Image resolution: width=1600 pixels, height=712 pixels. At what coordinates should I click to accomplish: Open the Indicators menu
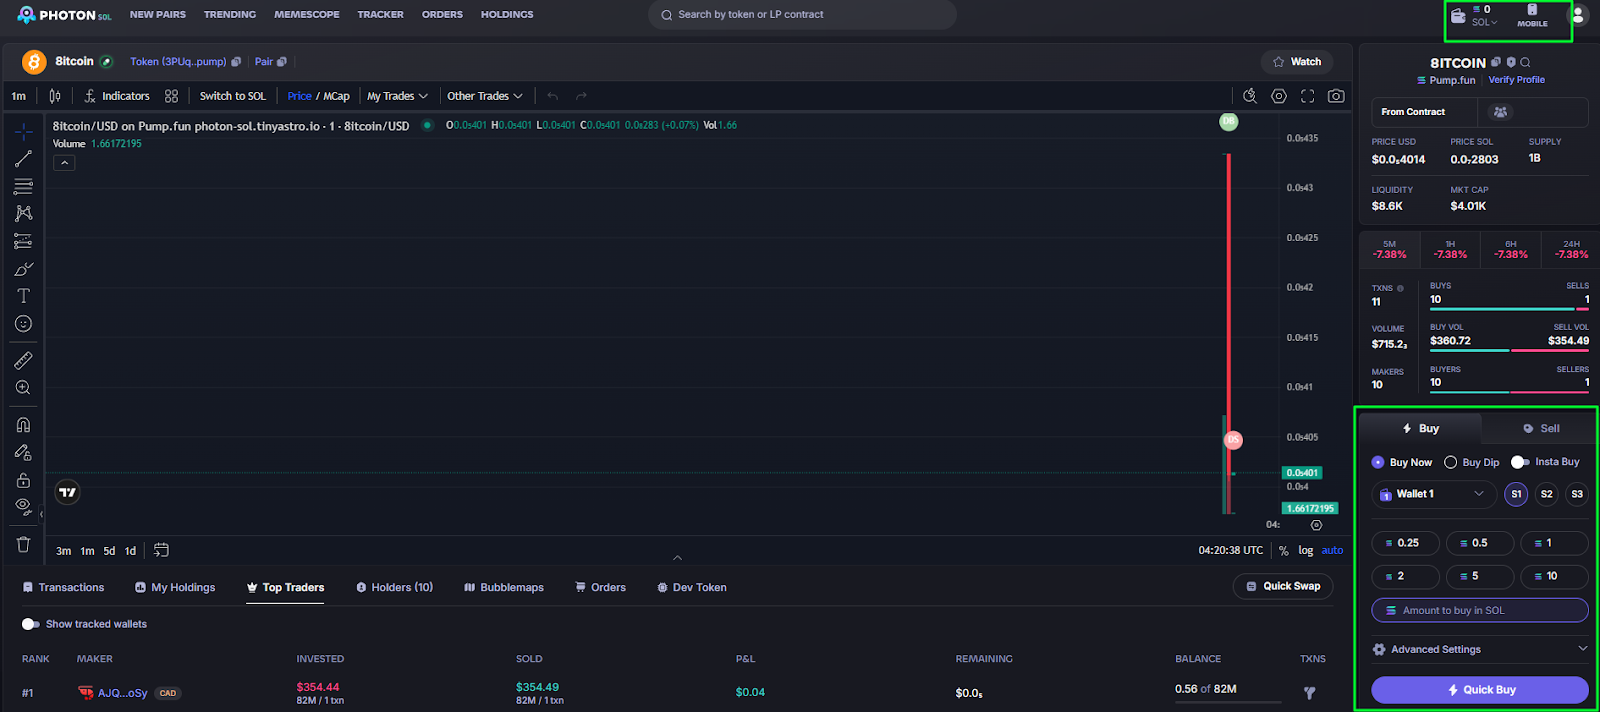[117, 96]
